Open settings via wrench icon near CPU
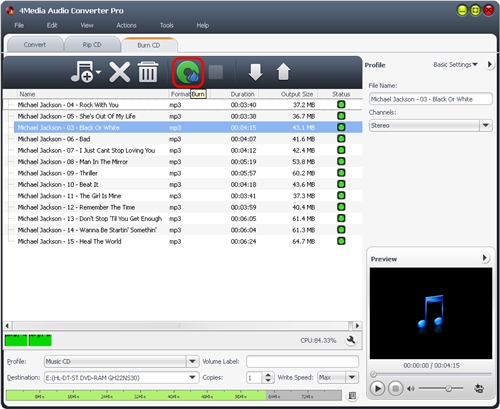Screen dimensions: 500x409 click(x=351, y=340)
